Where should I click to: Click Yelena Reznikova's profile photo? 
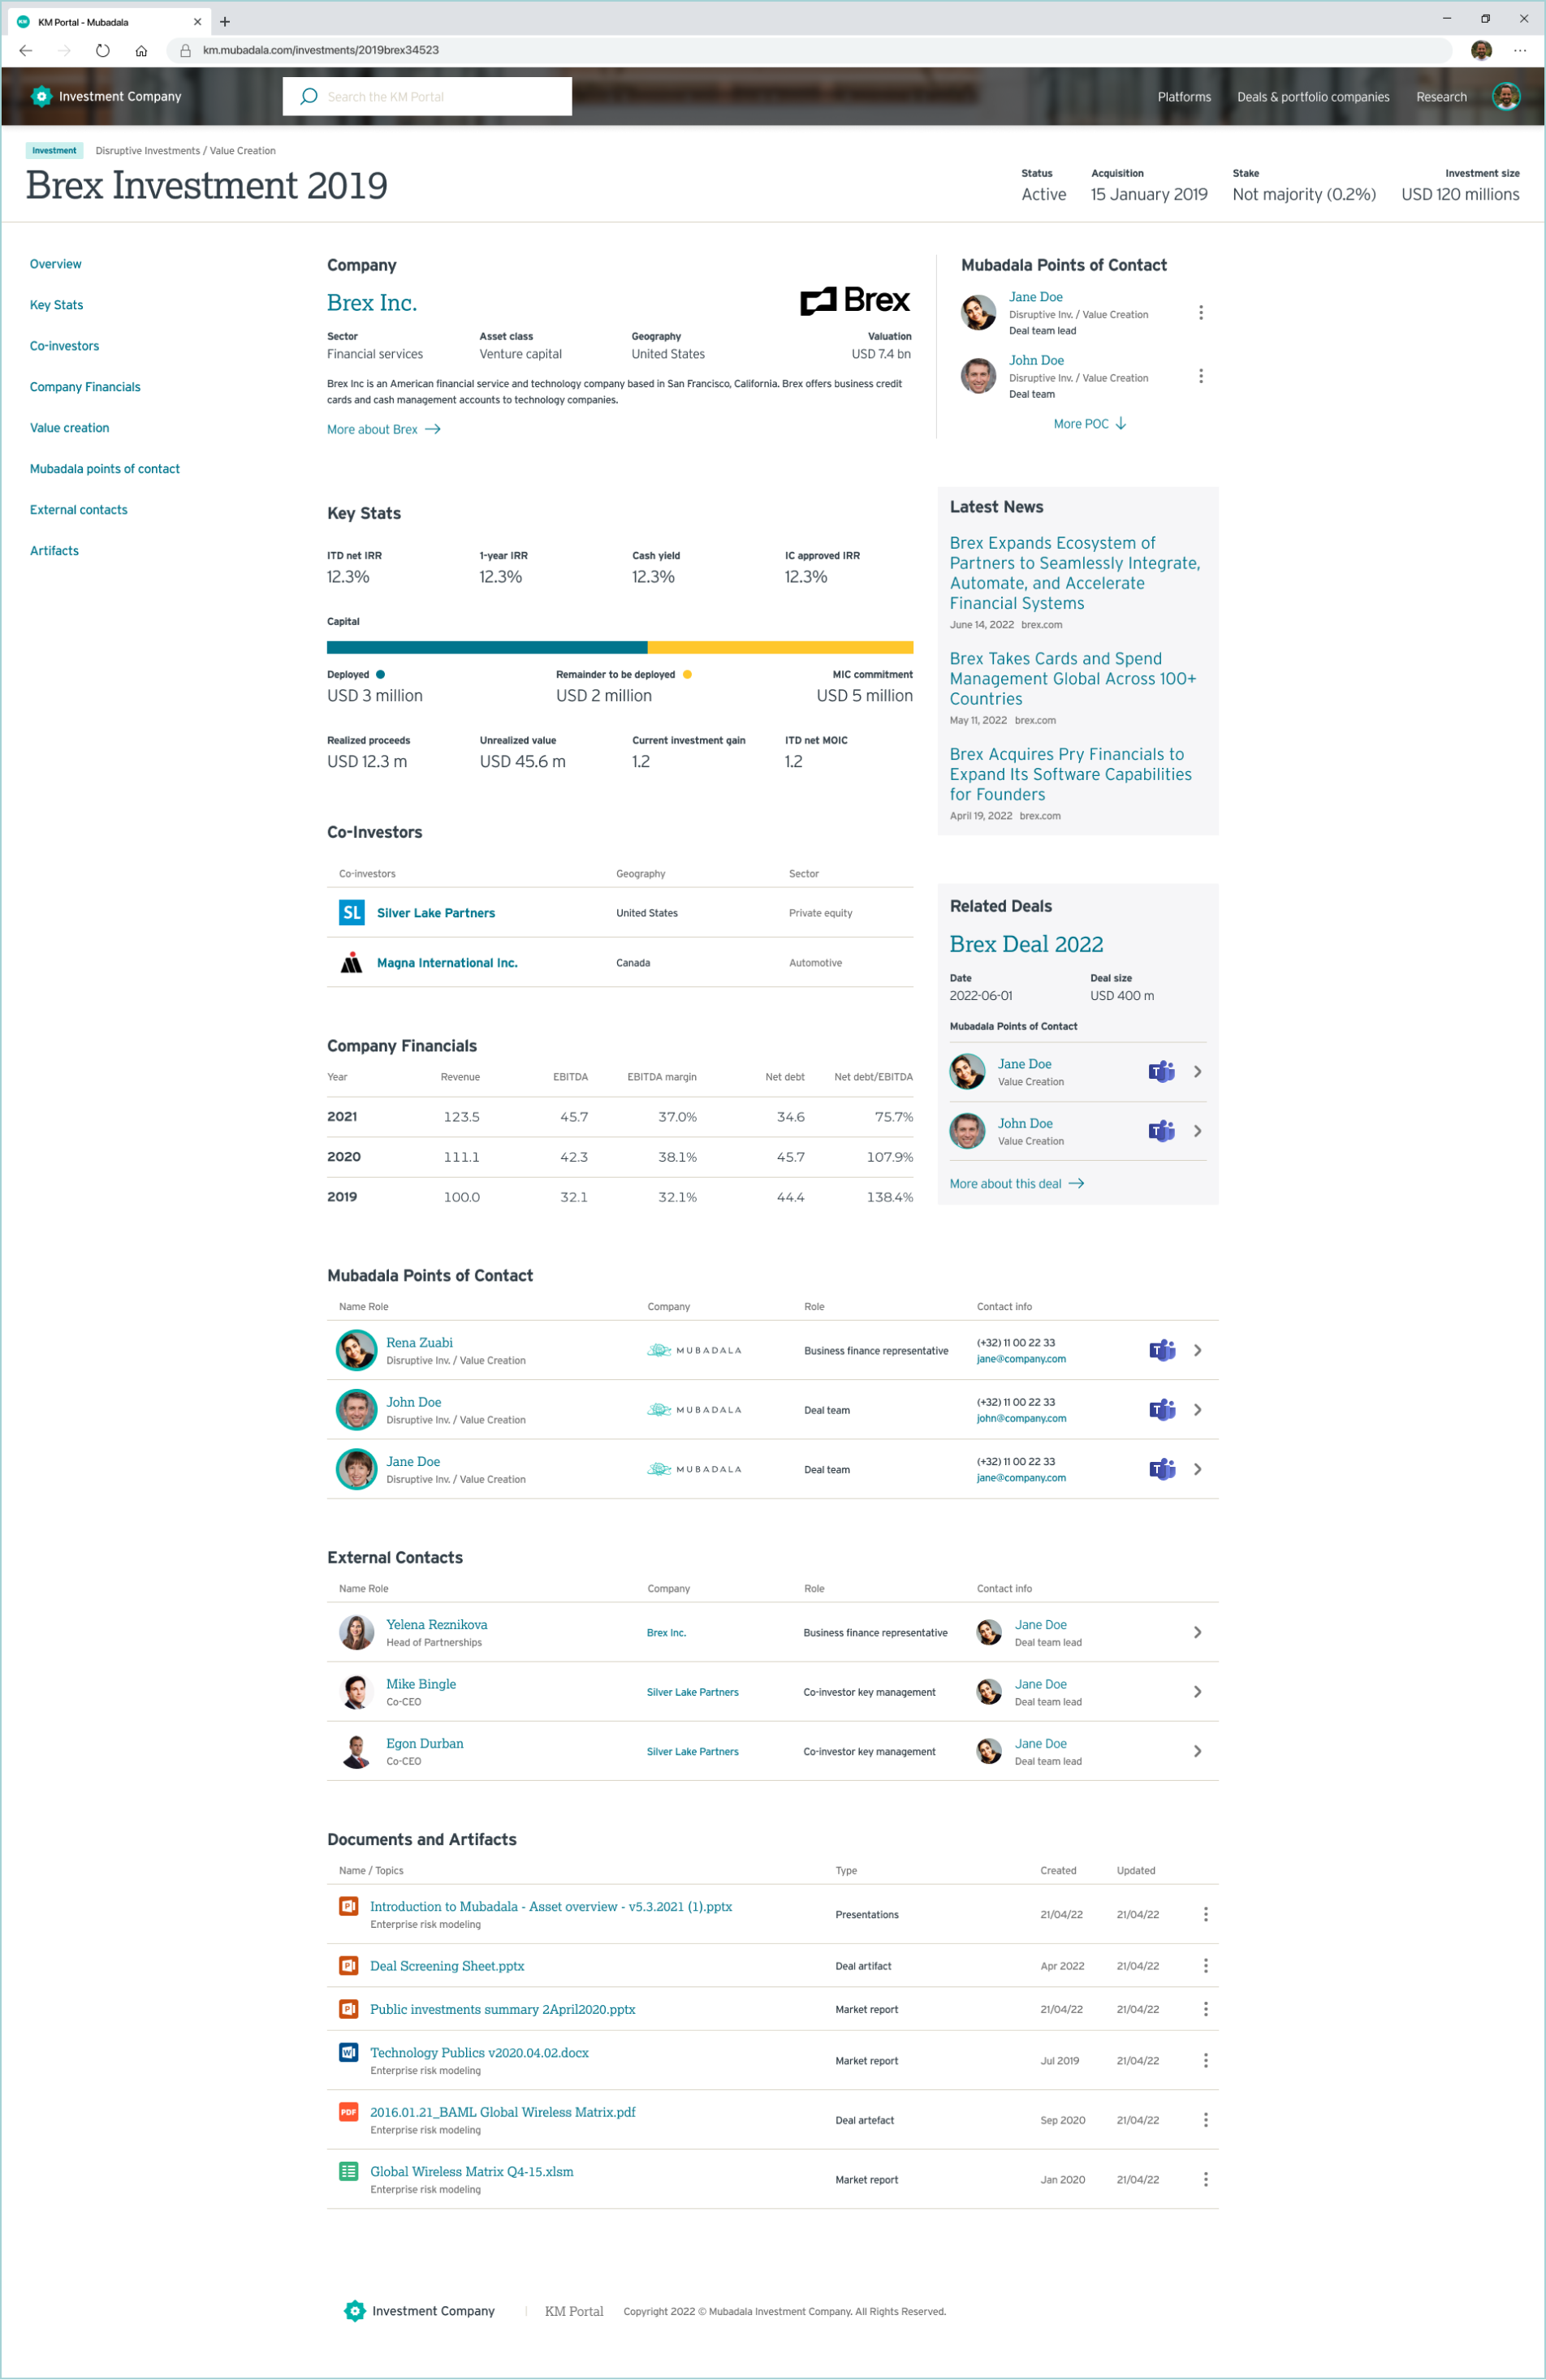click(356, 1632)
